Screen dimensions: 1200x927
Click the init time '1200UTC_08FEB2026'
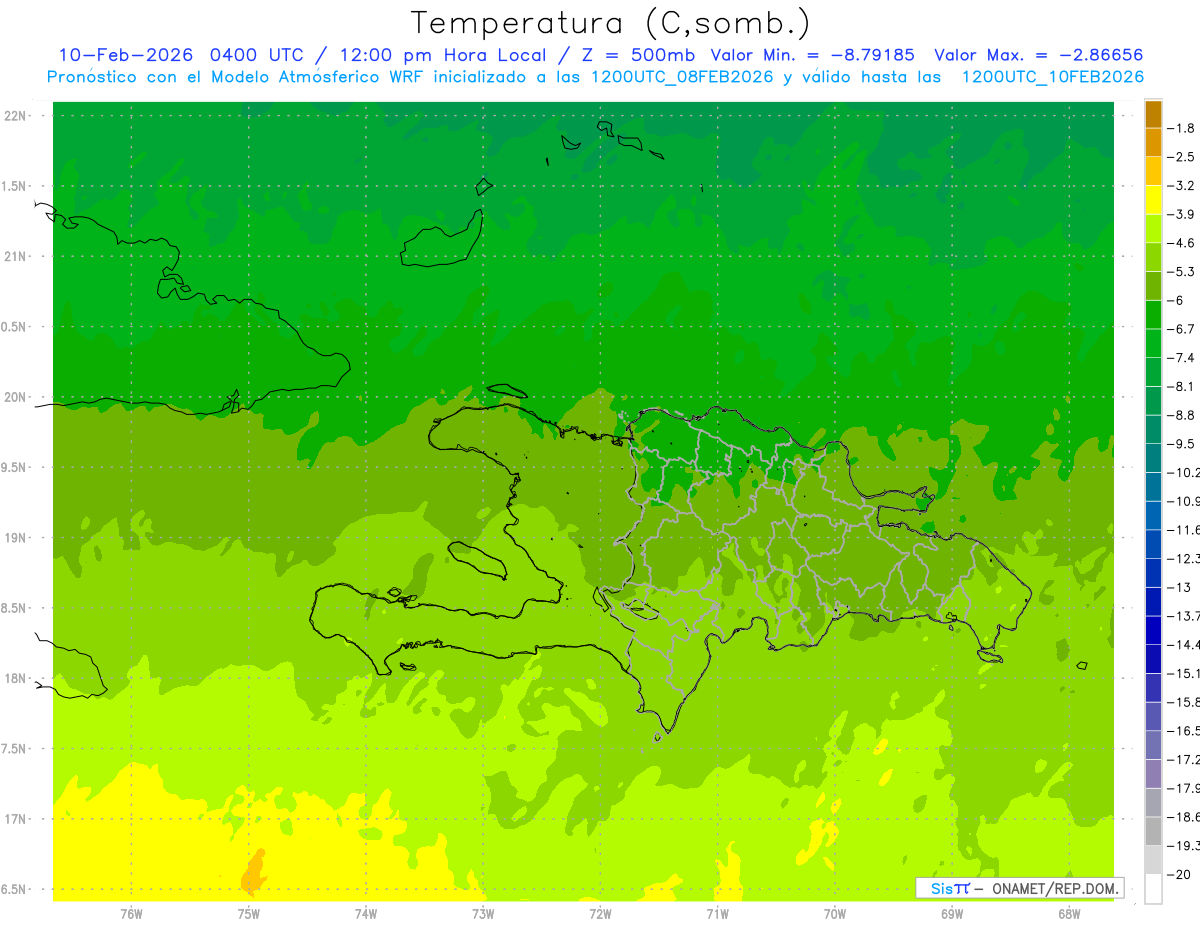tap(682, 77)
